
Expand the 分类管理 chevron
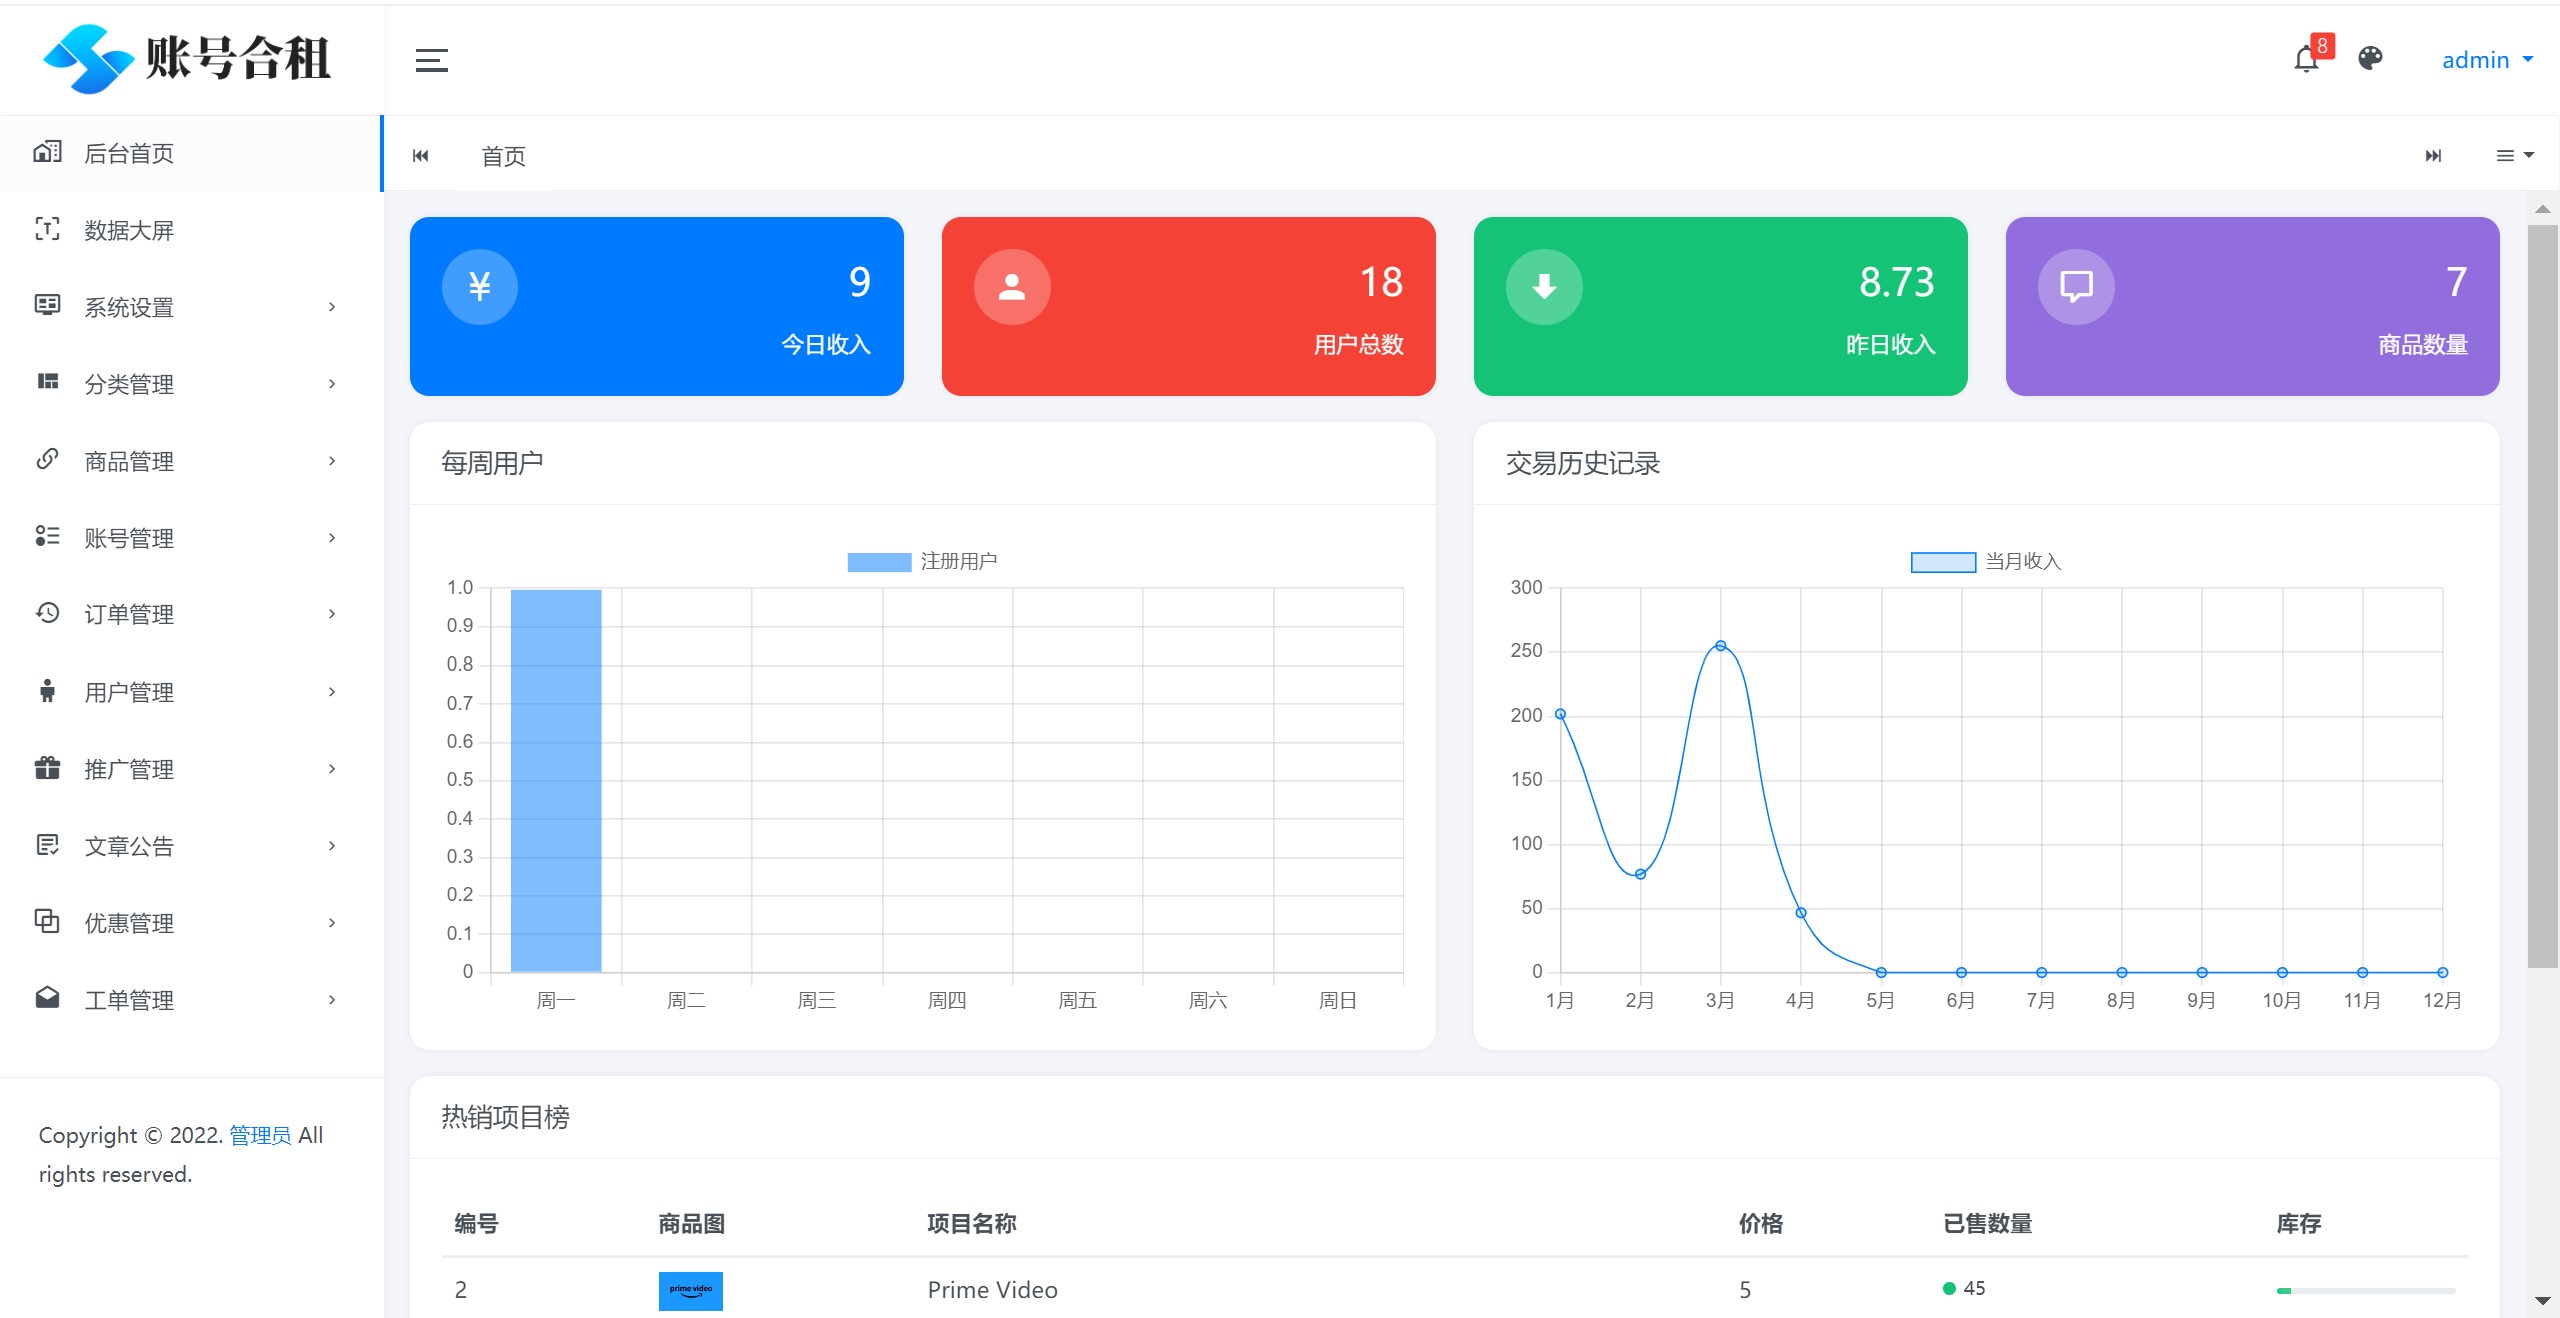pos(332,384)
